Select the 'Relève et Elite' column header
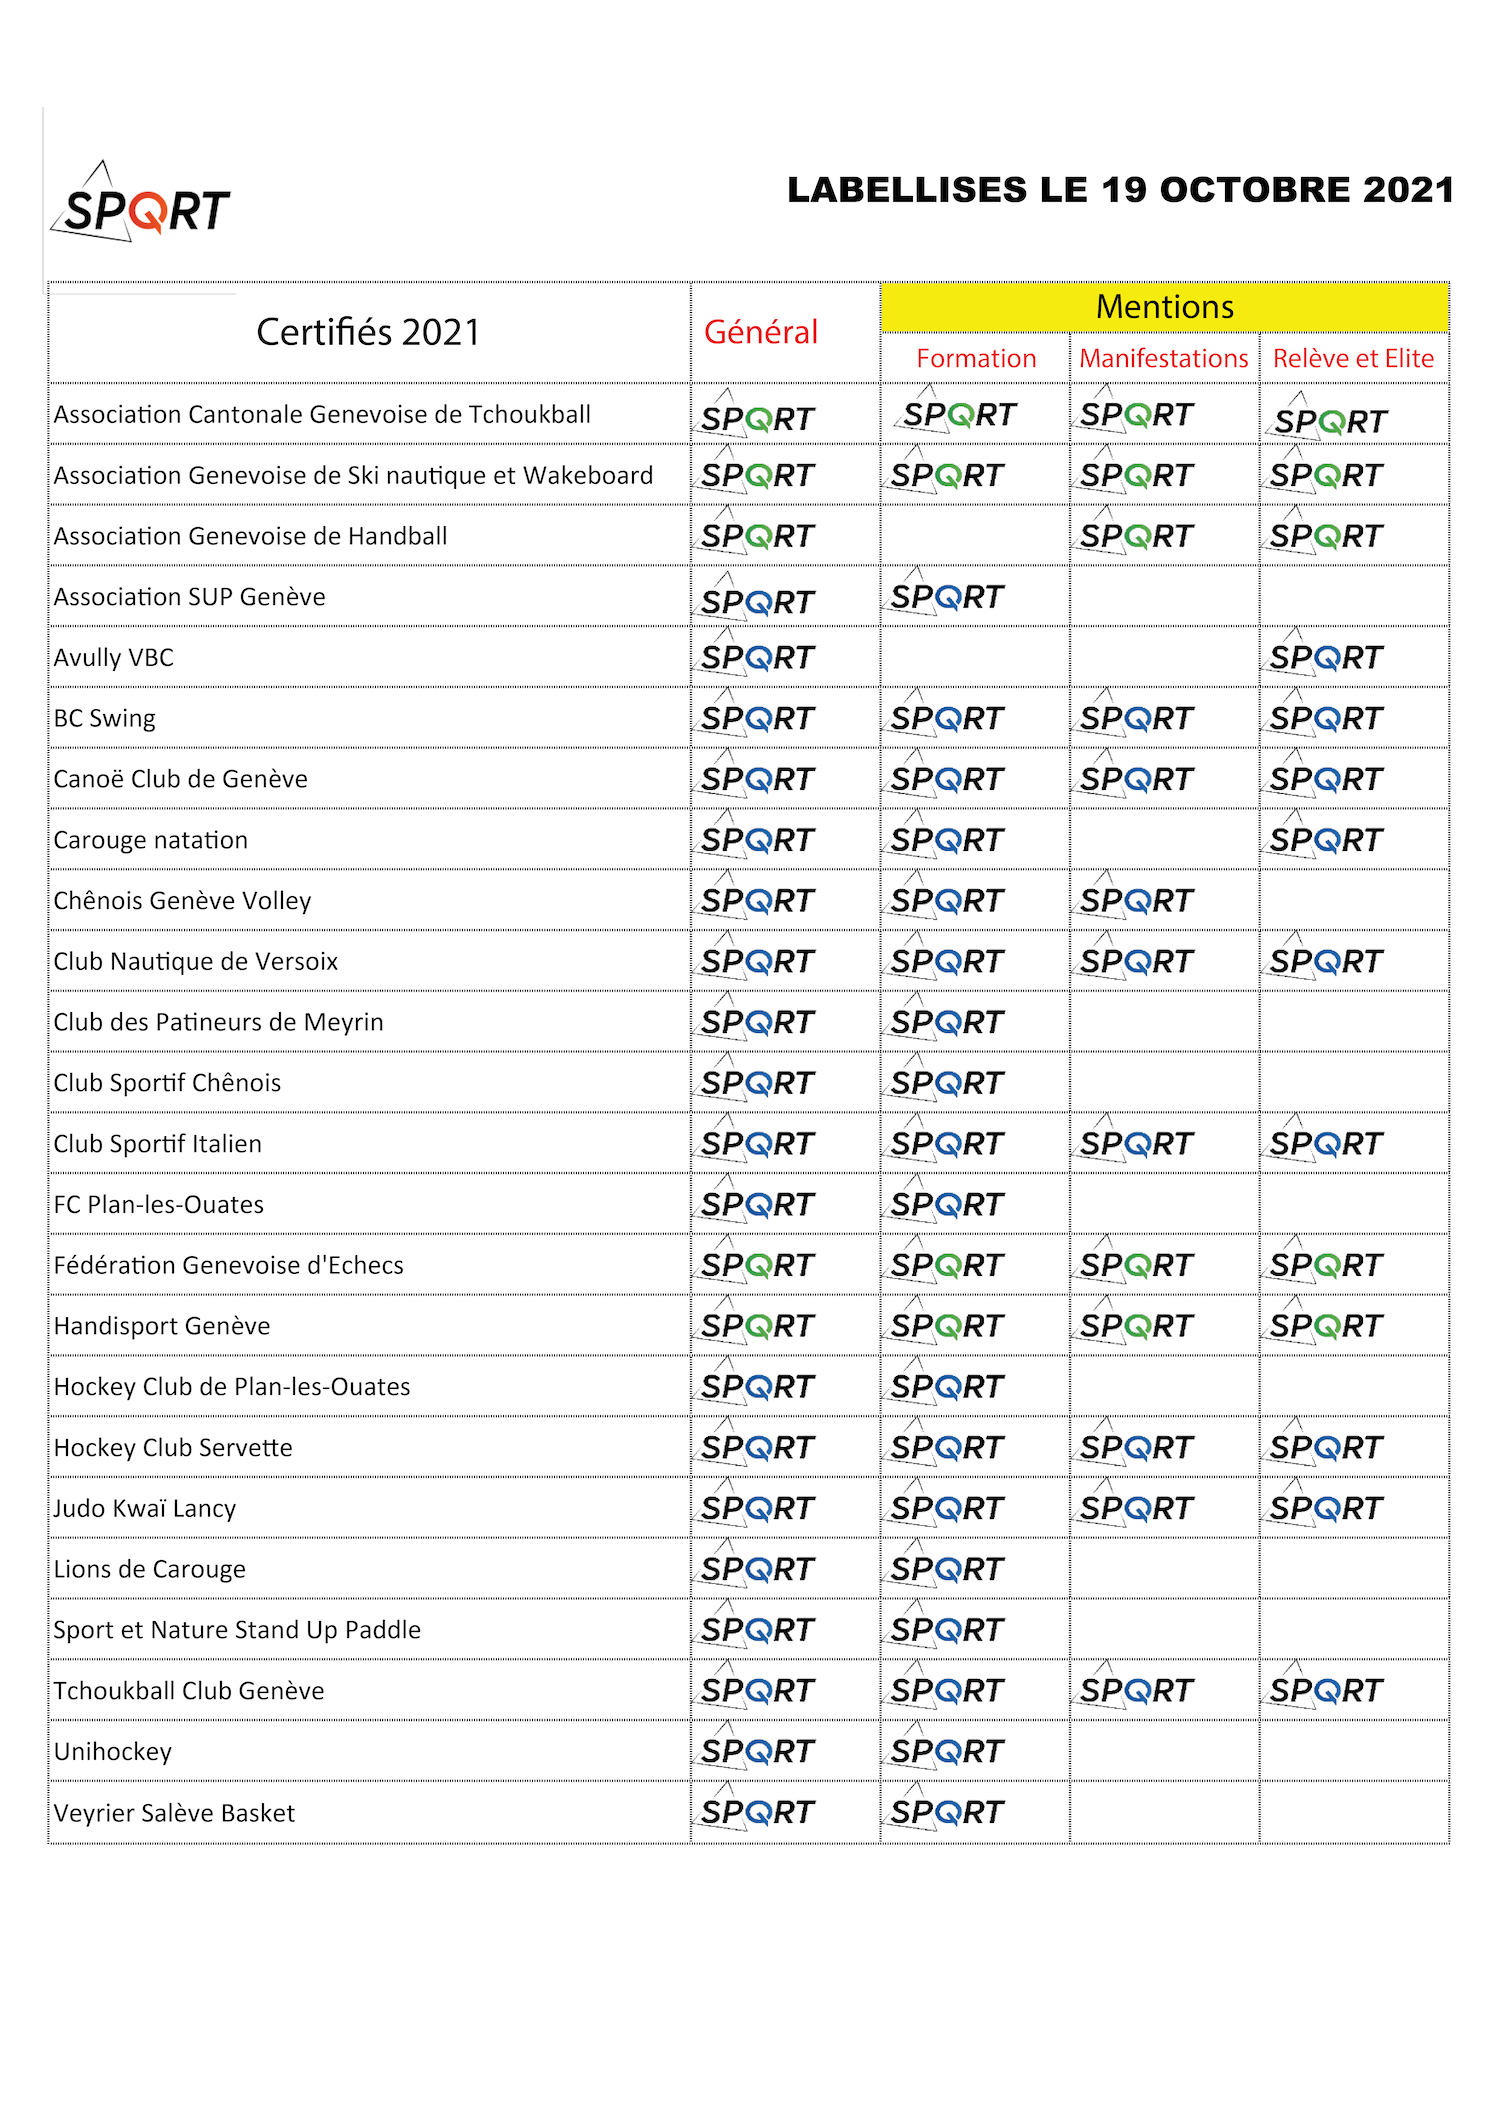The height and width of the screenshot is (2121, 1500). tap(1353, 358)
